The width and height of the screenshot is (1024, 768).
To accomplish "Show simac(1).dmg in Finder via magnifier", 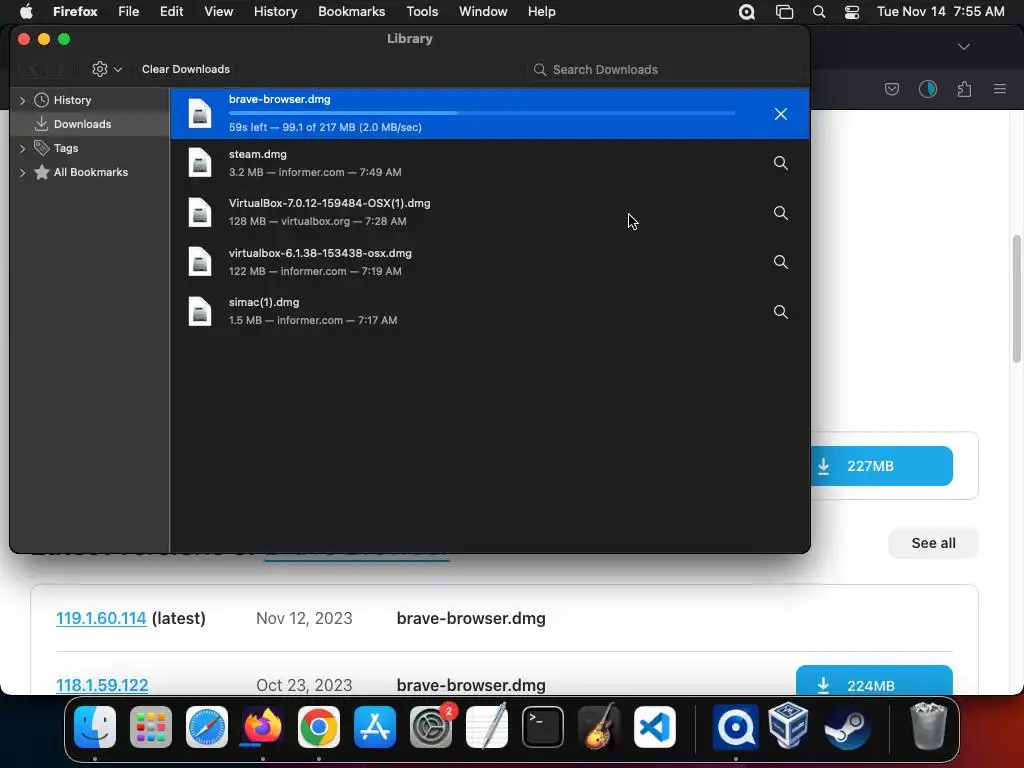I will 780,312.
